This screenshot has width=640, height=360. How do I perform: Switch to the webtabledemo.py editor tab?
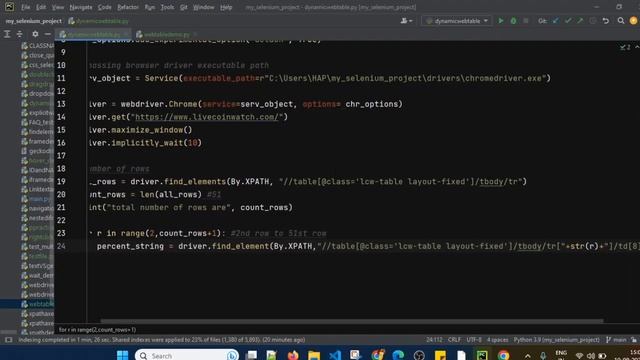[167, 34]
